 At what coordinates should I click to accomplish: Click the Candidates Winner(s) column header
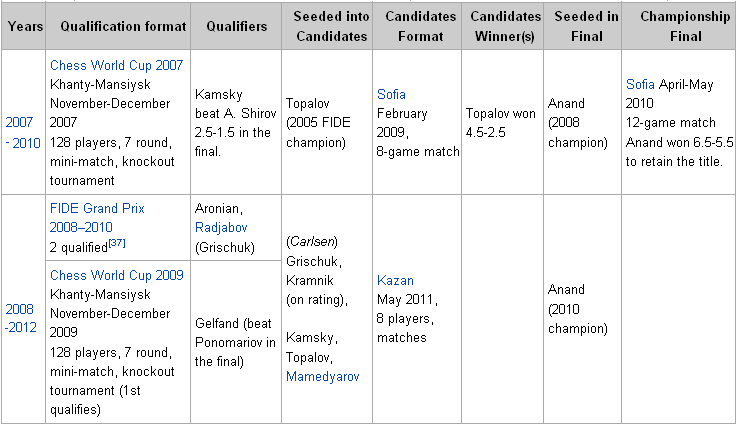click(503, 26)
